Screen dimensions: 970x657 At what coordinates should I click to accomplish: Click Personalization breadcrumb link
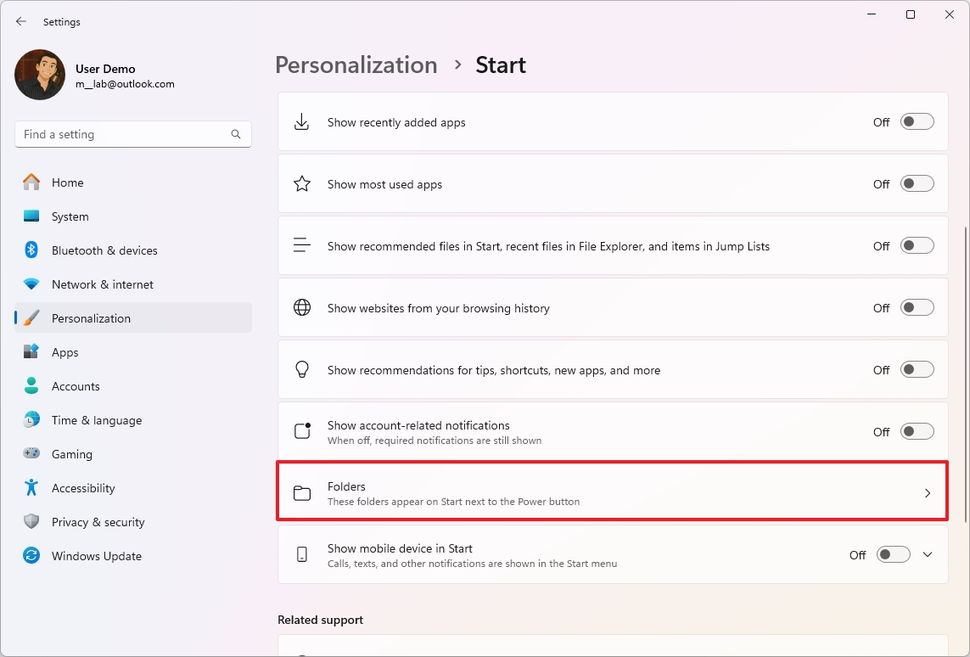pyautogui.click(x=356, y=65)
